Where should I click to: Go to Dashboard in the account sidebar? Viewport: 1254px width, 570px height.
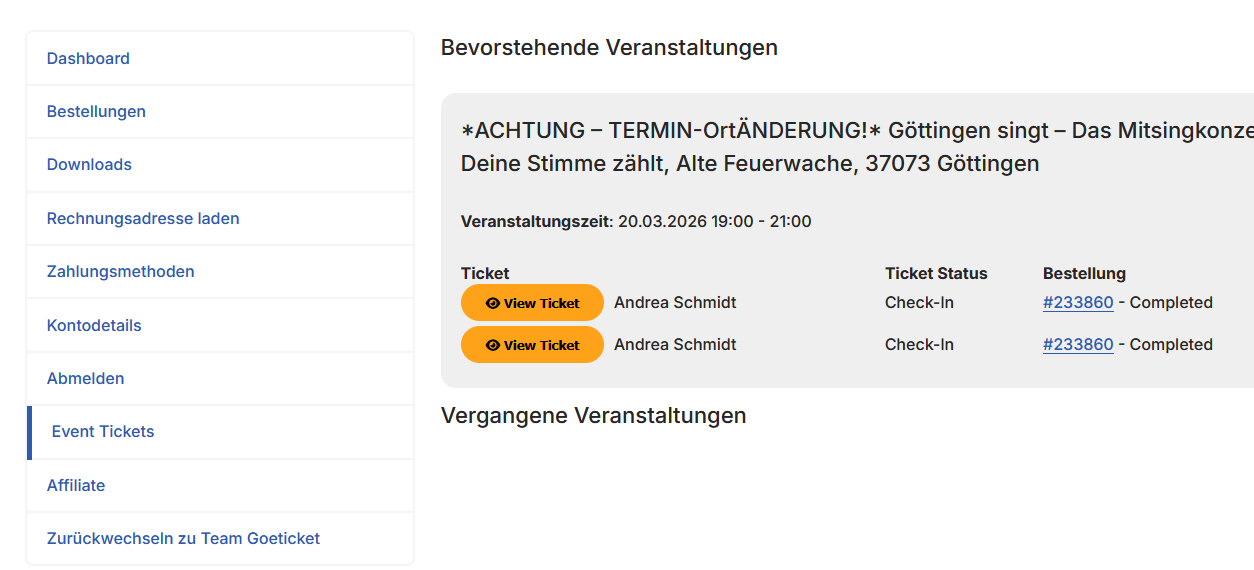pos(88,59)
